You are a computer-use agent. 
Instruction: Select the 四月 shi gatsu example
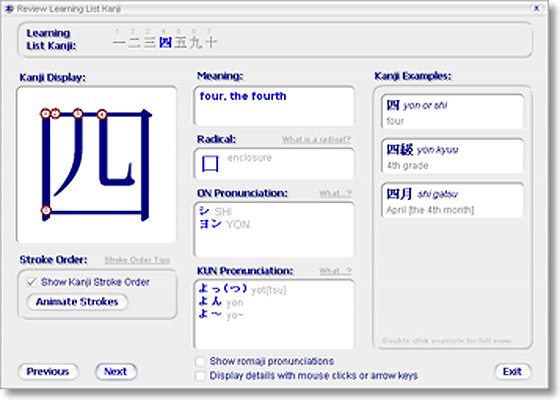point(452,200)
